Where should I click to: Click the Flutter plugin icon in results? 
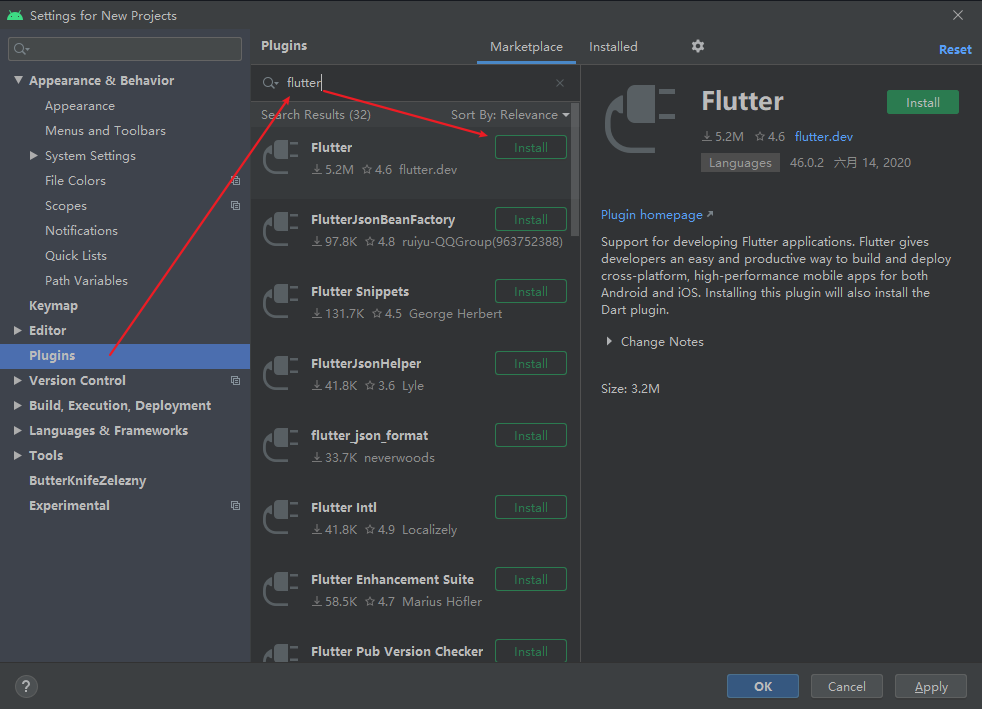(x=281, y=158)
